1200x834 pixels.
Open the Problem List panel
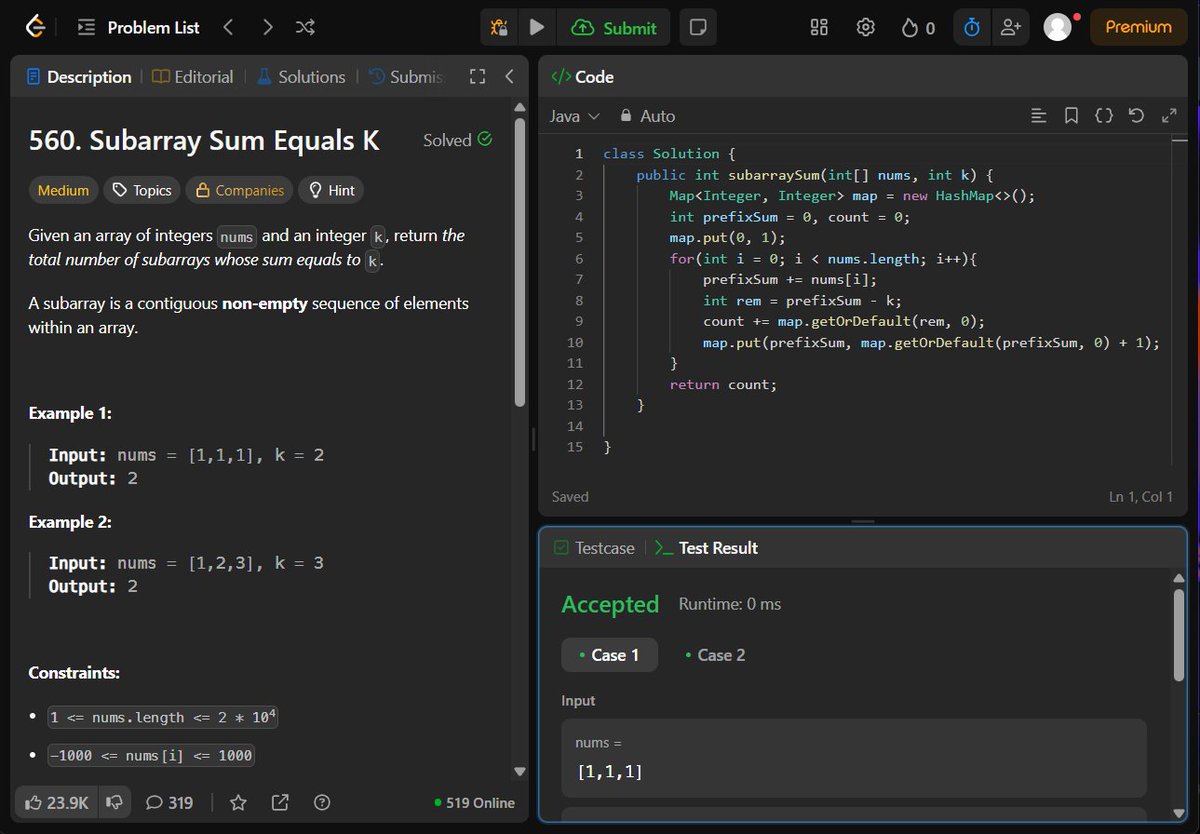(139, 28)
